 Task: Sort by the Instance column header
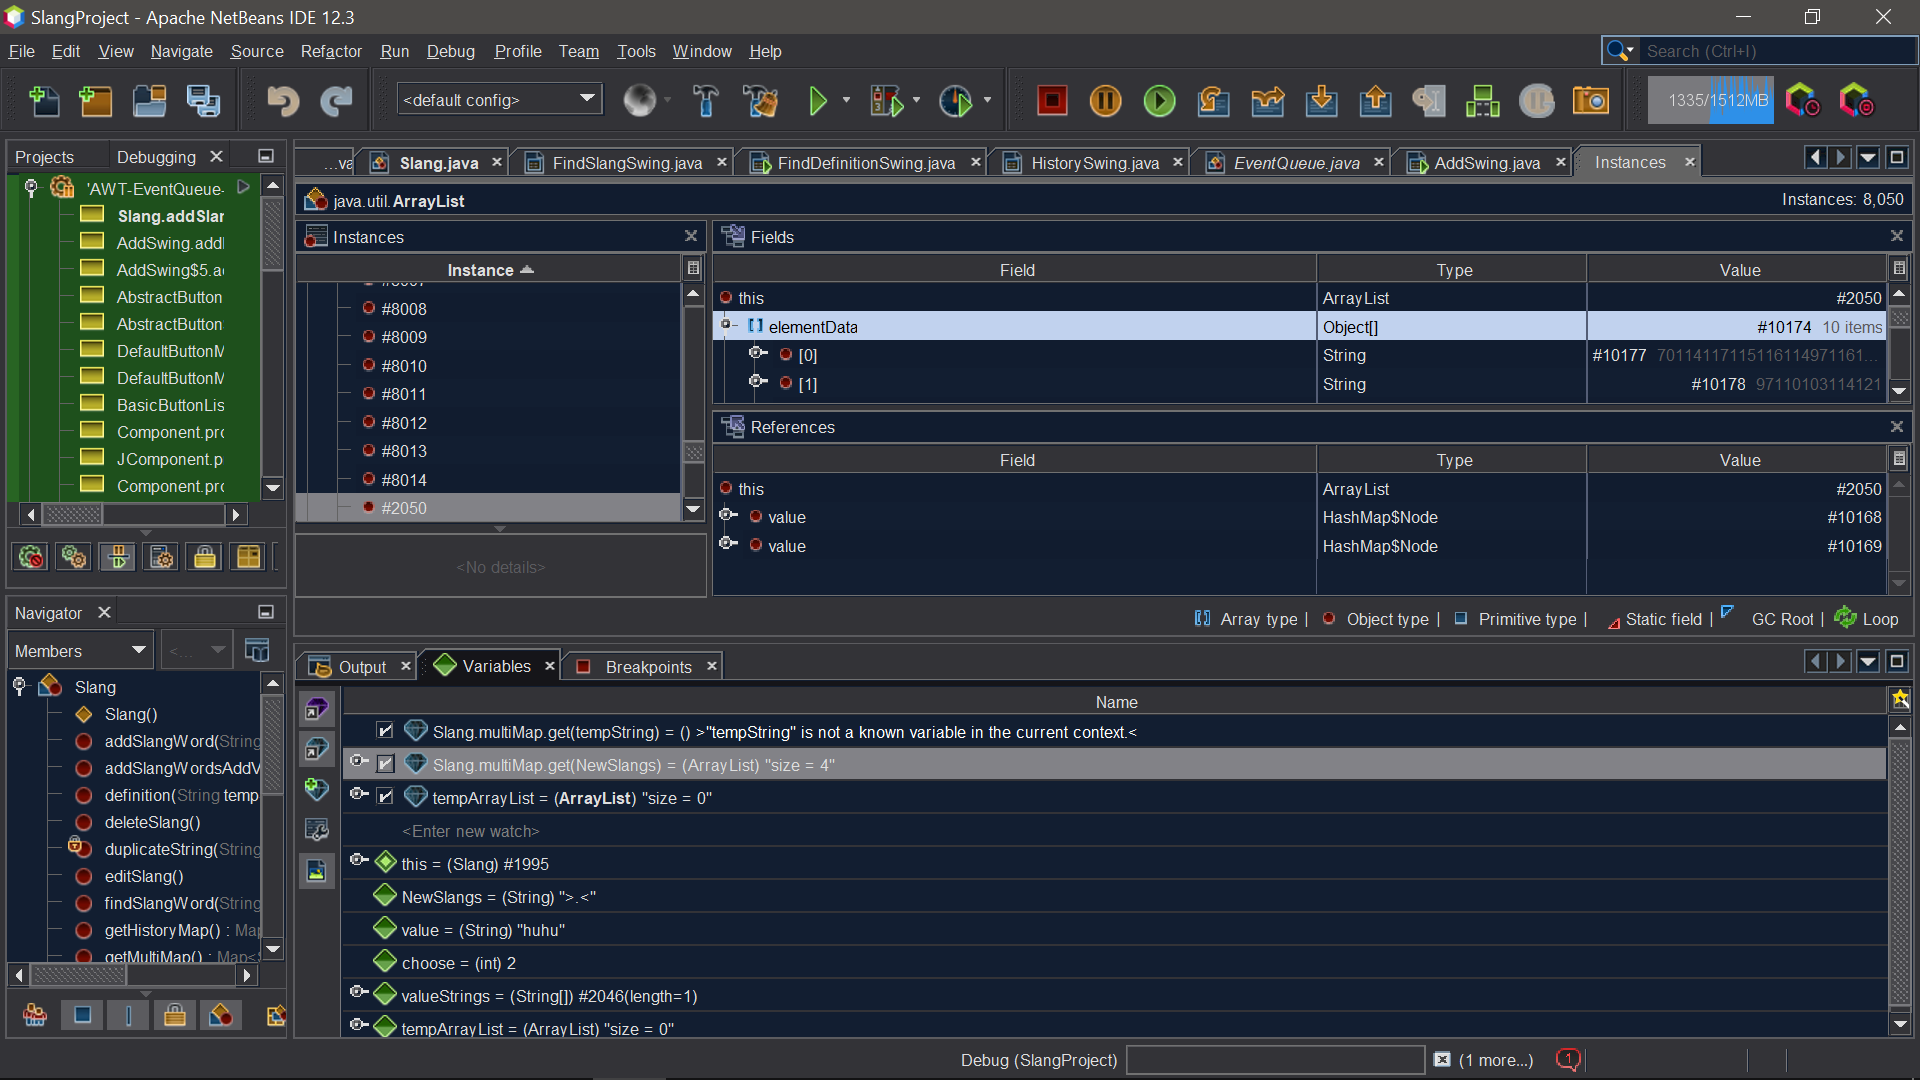[x=490, y=270]
